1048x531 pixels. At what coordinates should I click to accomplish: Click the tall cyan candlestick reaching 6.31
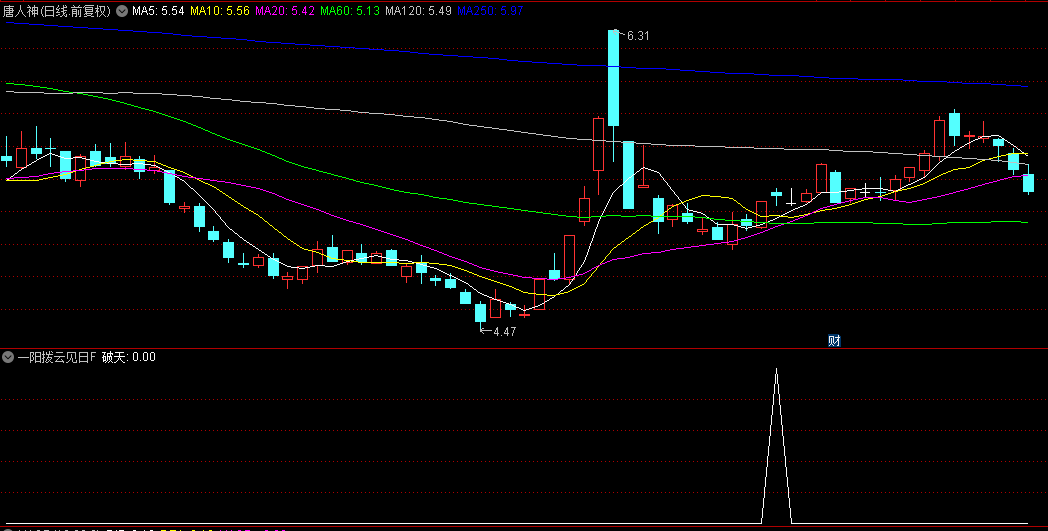(613, 78)
